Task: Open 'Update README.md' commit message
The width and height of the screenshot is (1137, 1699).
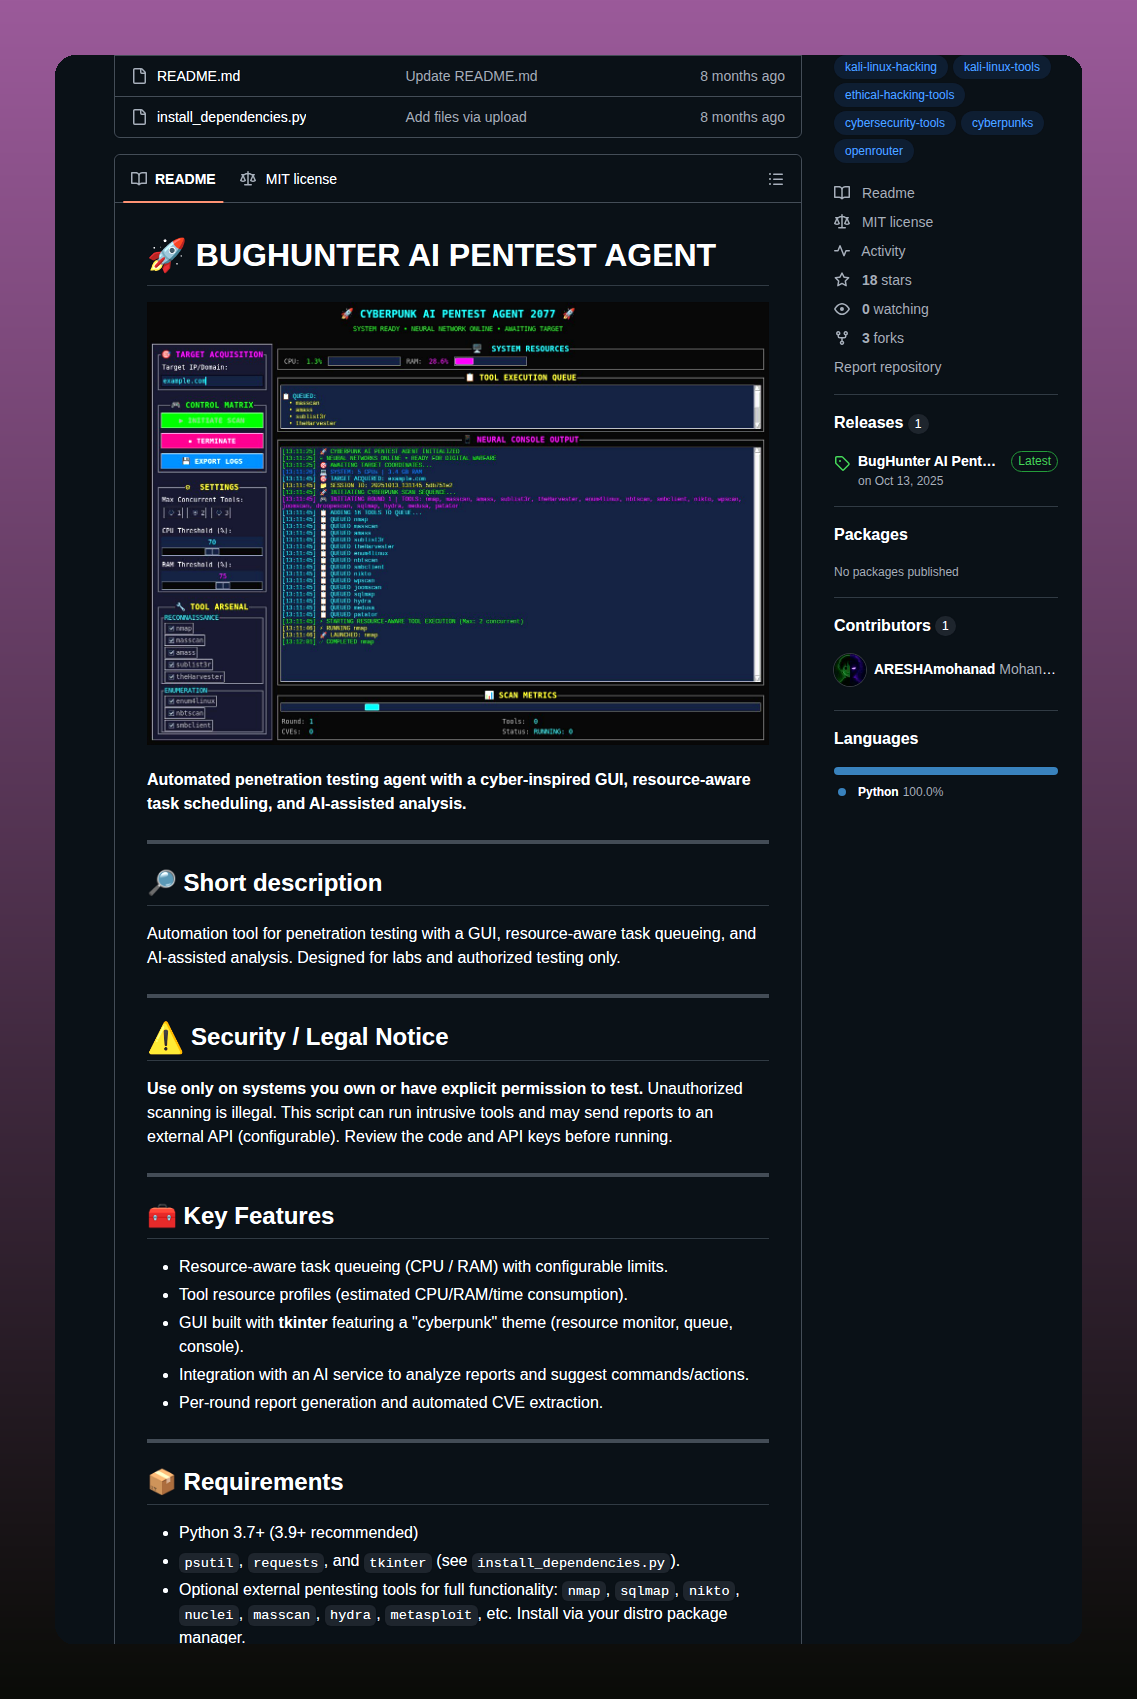Action: [471, 76]
